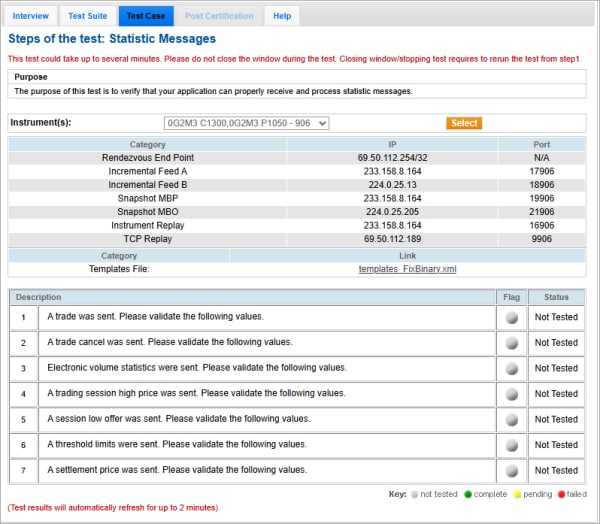Click the flag icon for trade cancel step
The width and height of the screenshot is (600, 524).
[x=511, y=342]
